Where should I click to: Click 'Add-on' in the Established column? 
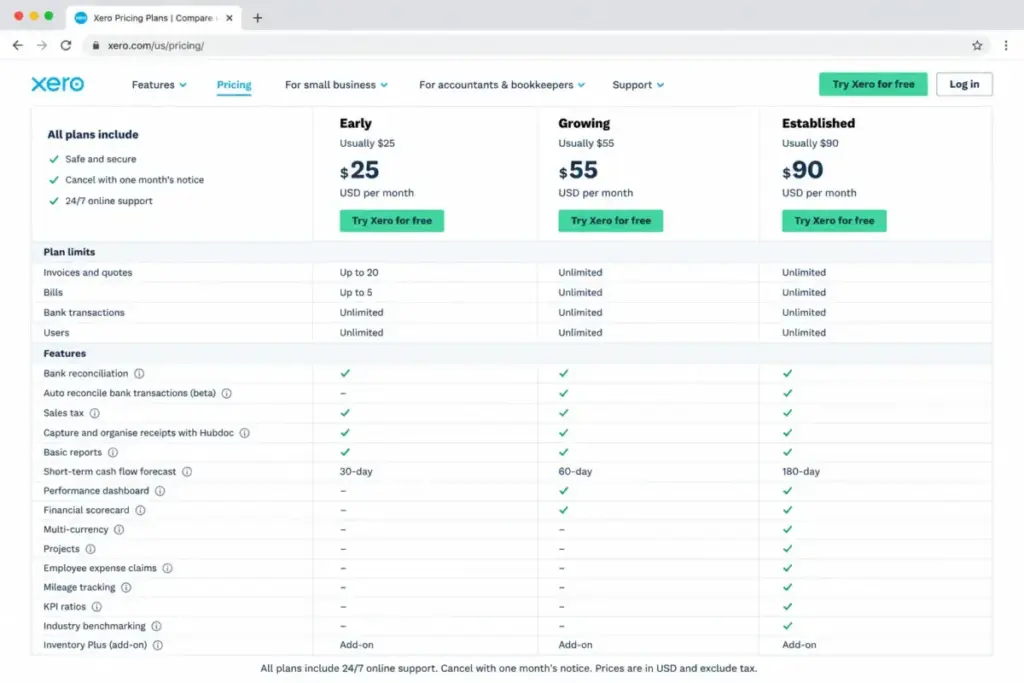799,645
